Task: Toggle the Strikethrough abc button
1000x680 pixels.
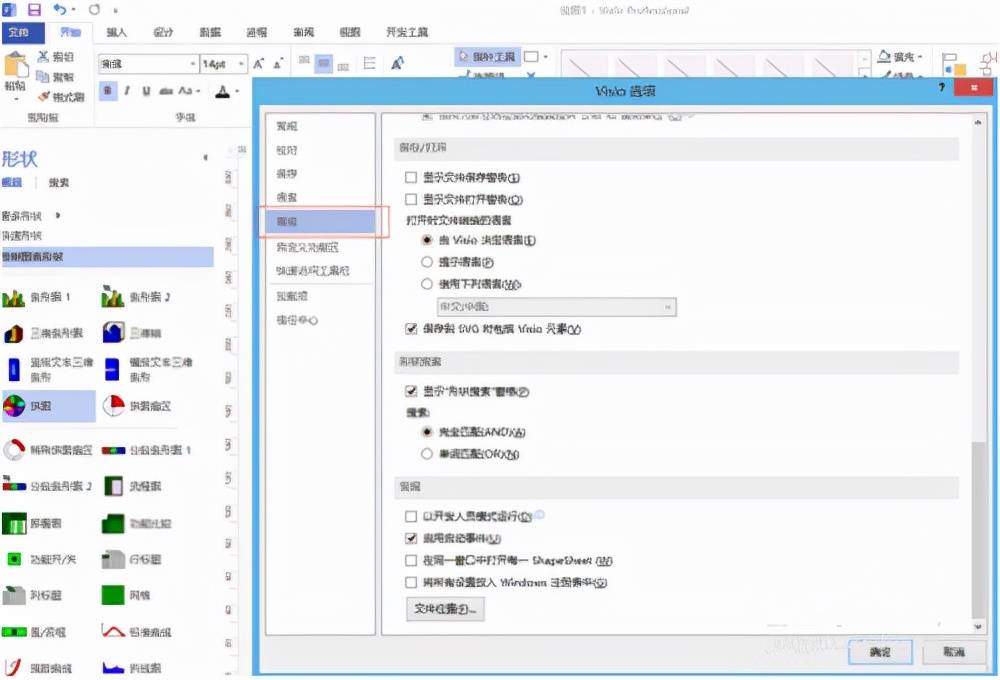Action: click(166, 91)
